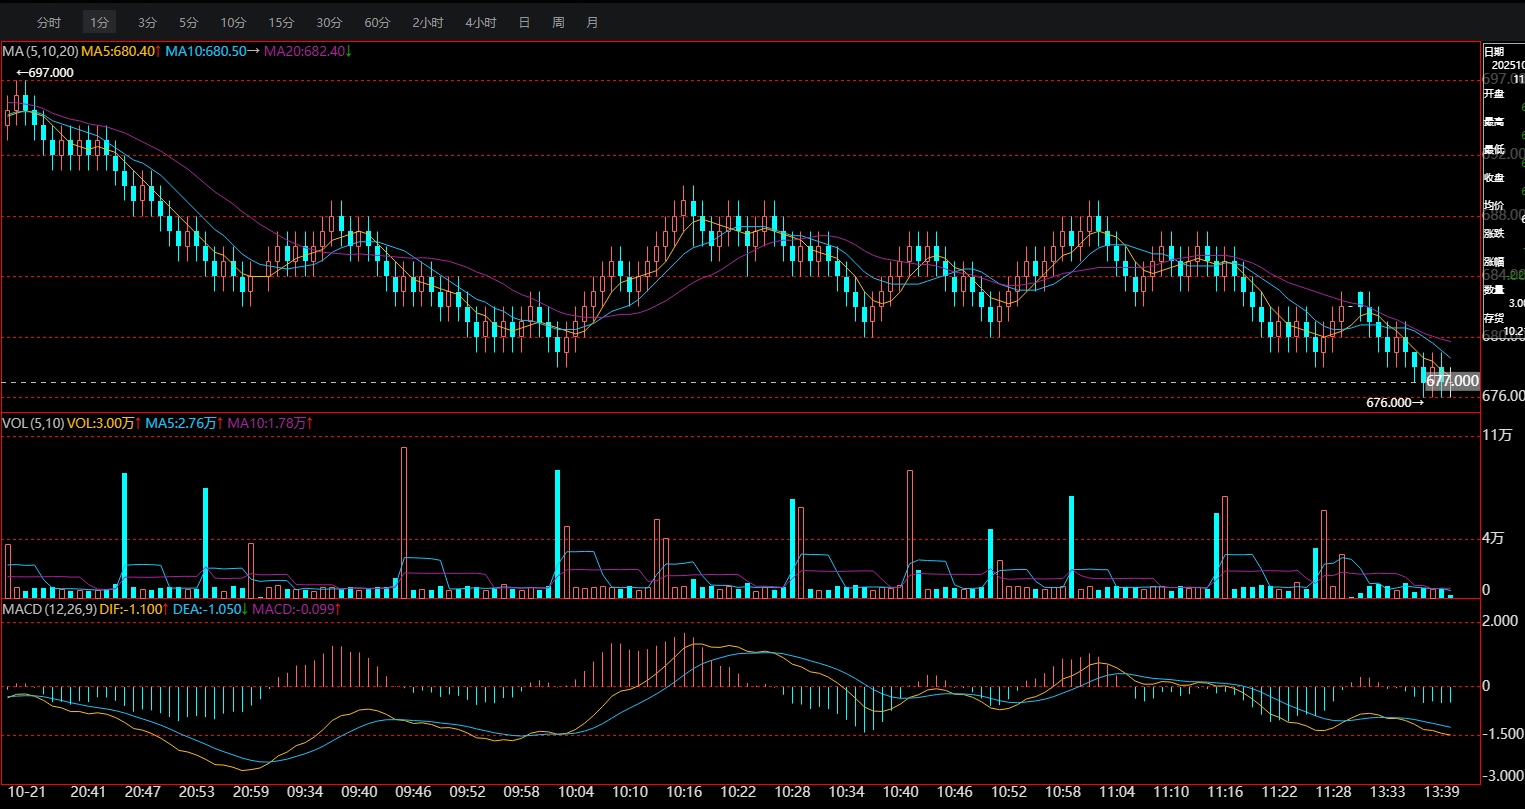
Task: Click the 11万 volume axis label
Action: tap(1497, 435)
